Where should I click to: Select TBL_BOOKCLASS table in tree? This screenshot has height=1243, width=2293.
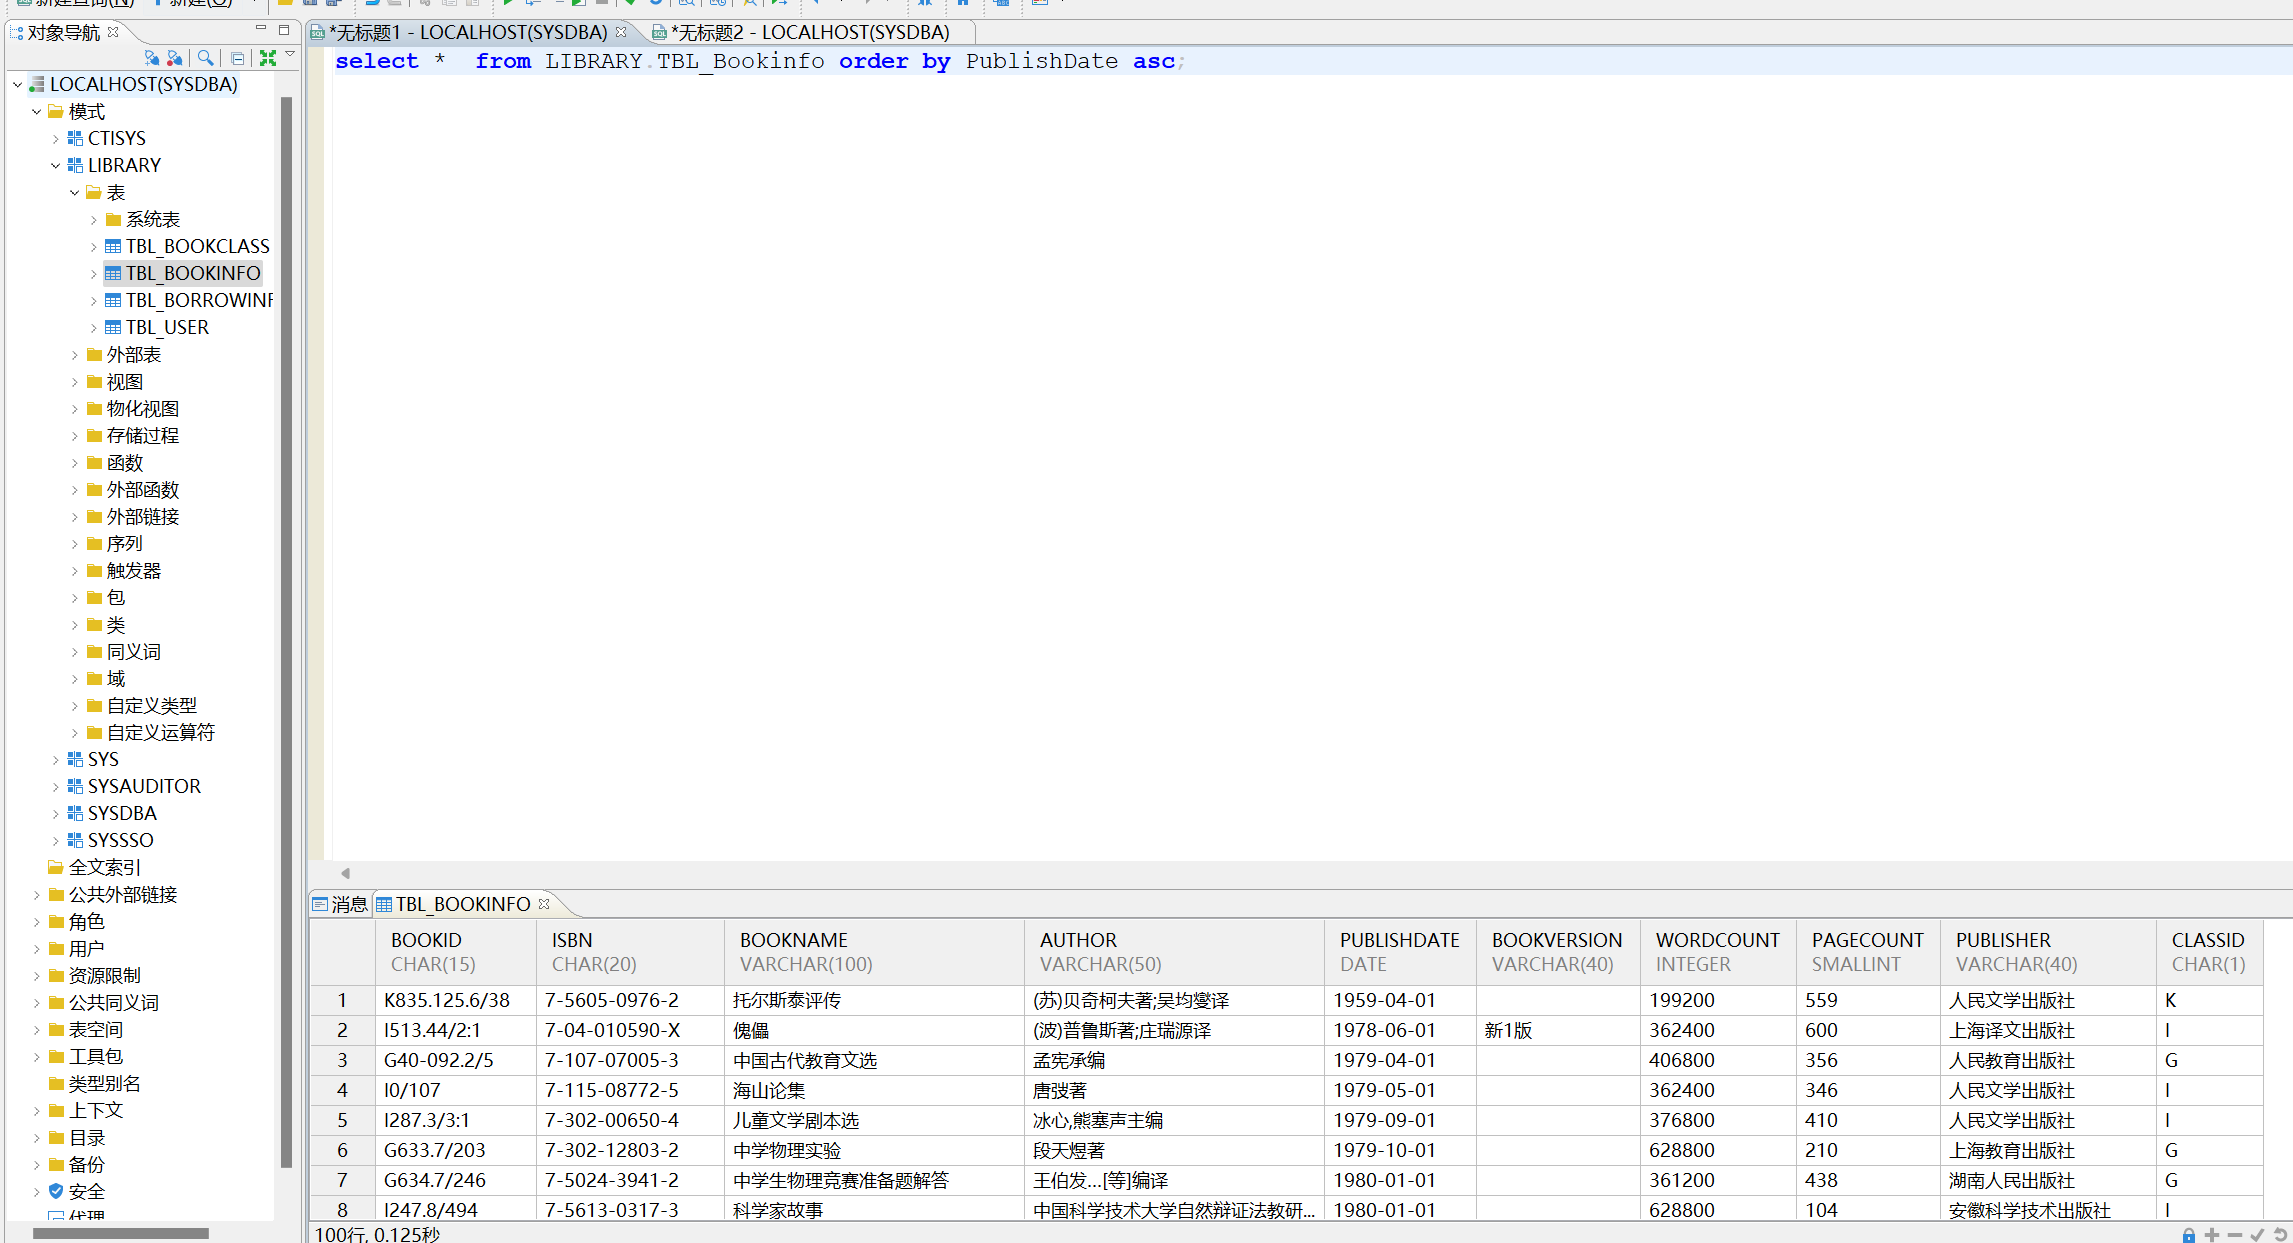tap(196, 246)
